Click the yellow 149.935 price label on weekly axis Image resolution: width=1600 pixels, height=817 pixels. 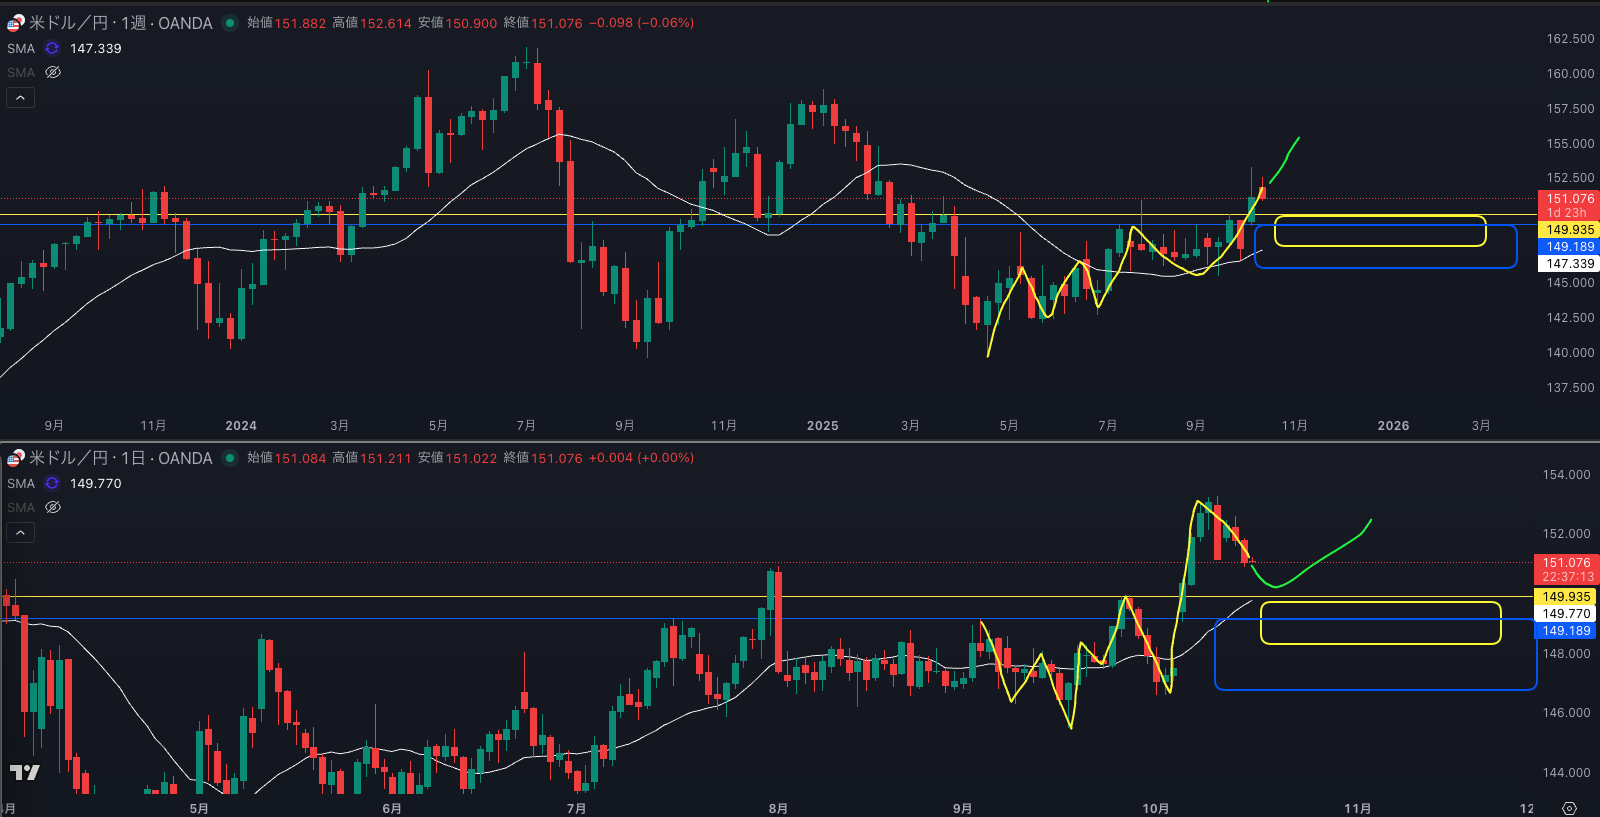tap(1569, 230)
